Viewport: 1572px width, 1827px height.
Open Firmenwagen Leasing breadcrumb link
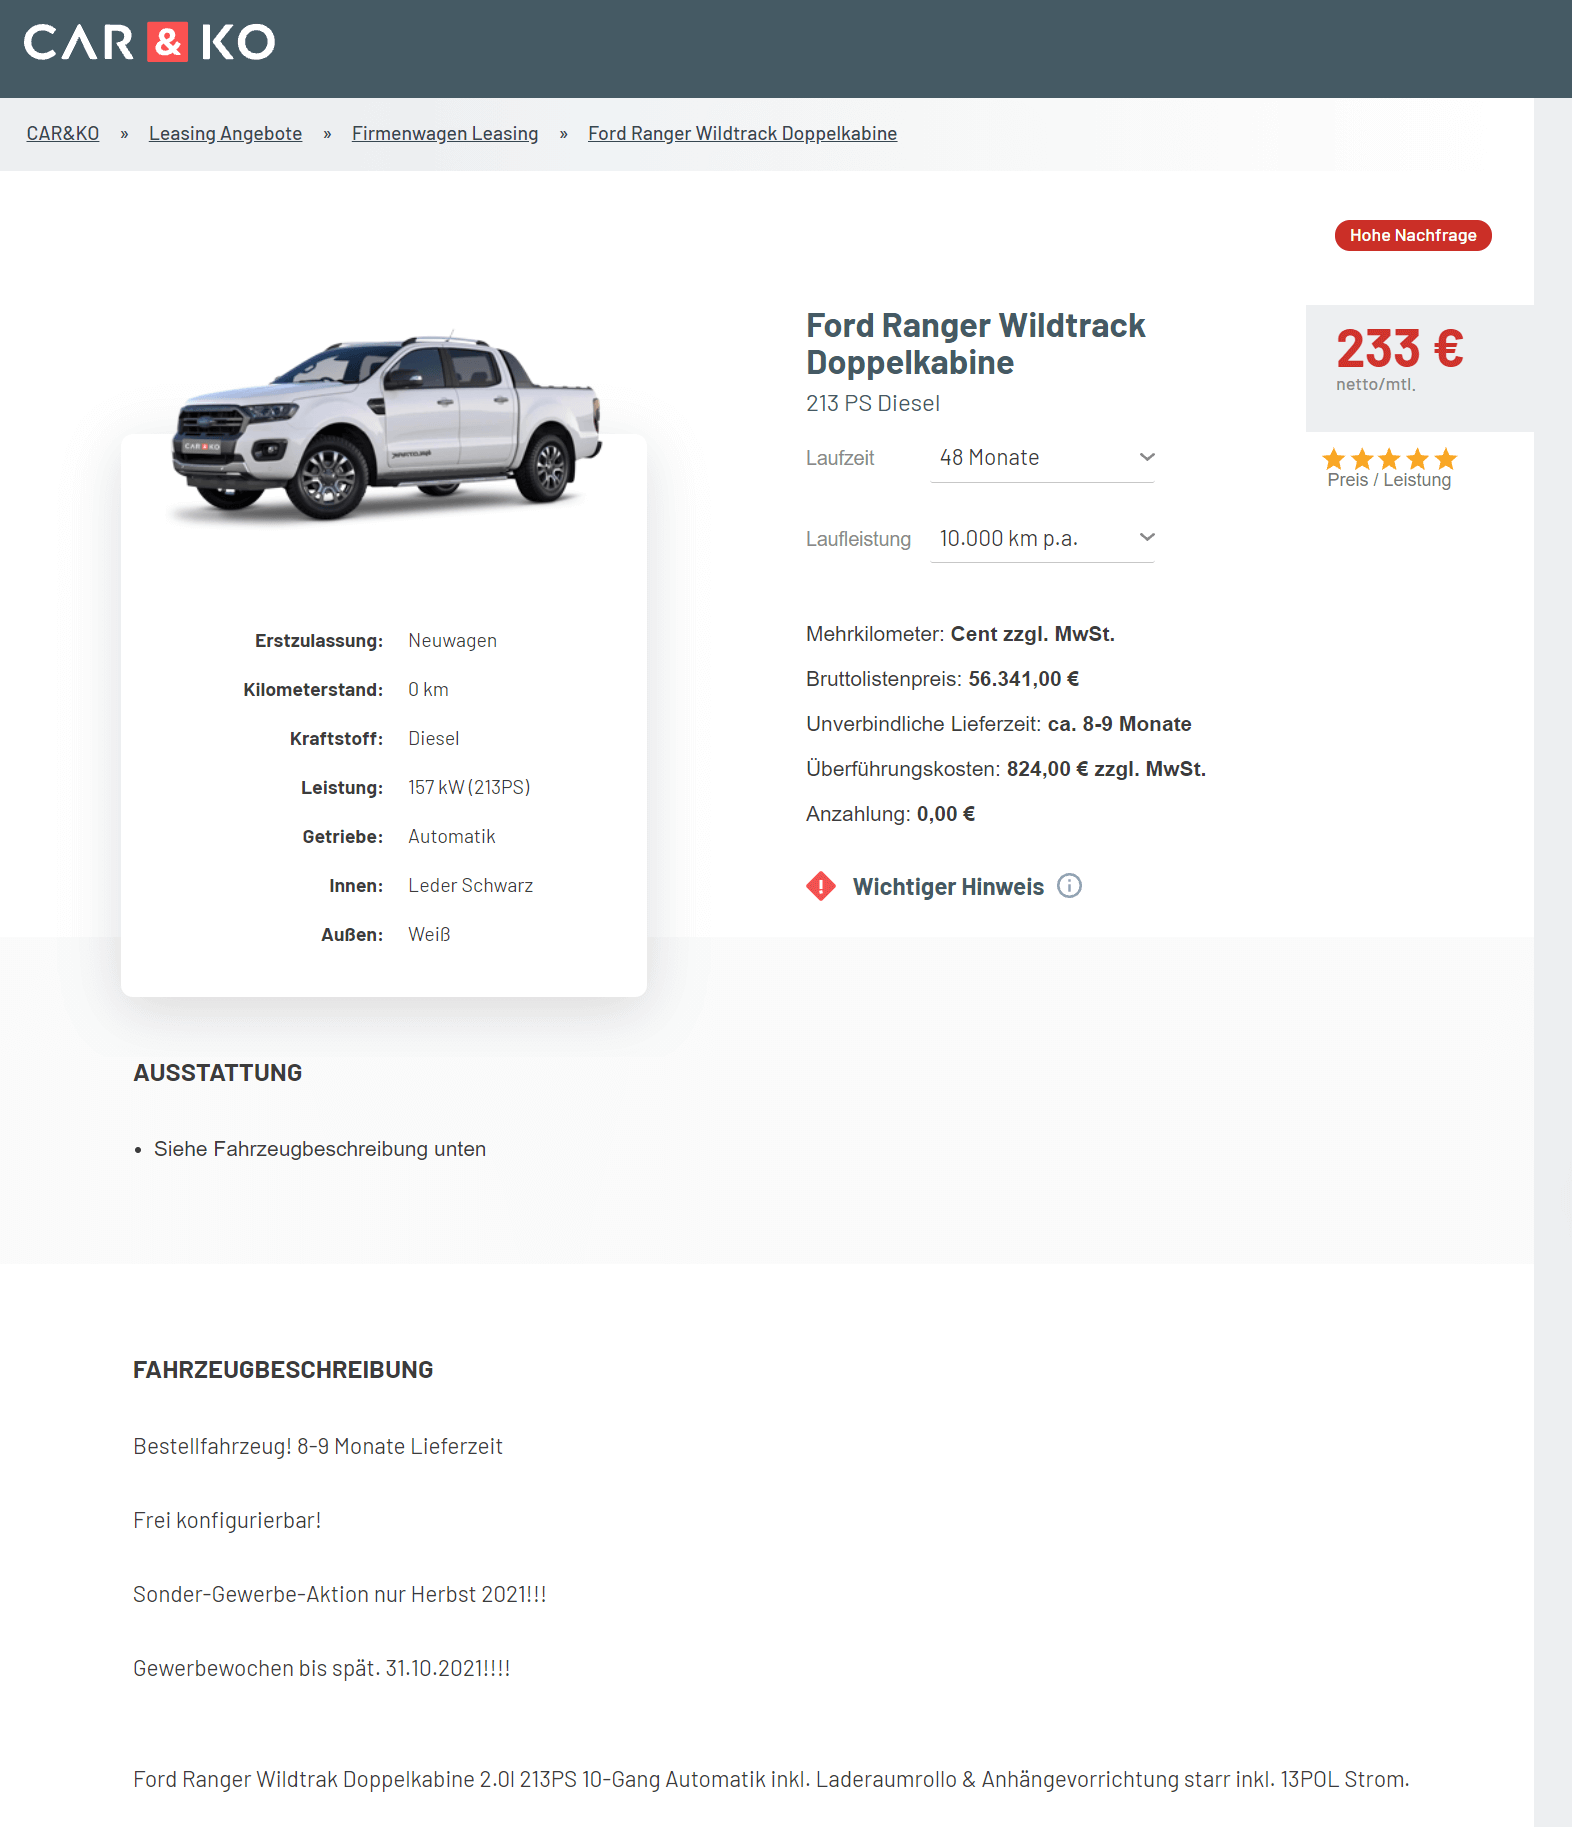pos(445,133)
